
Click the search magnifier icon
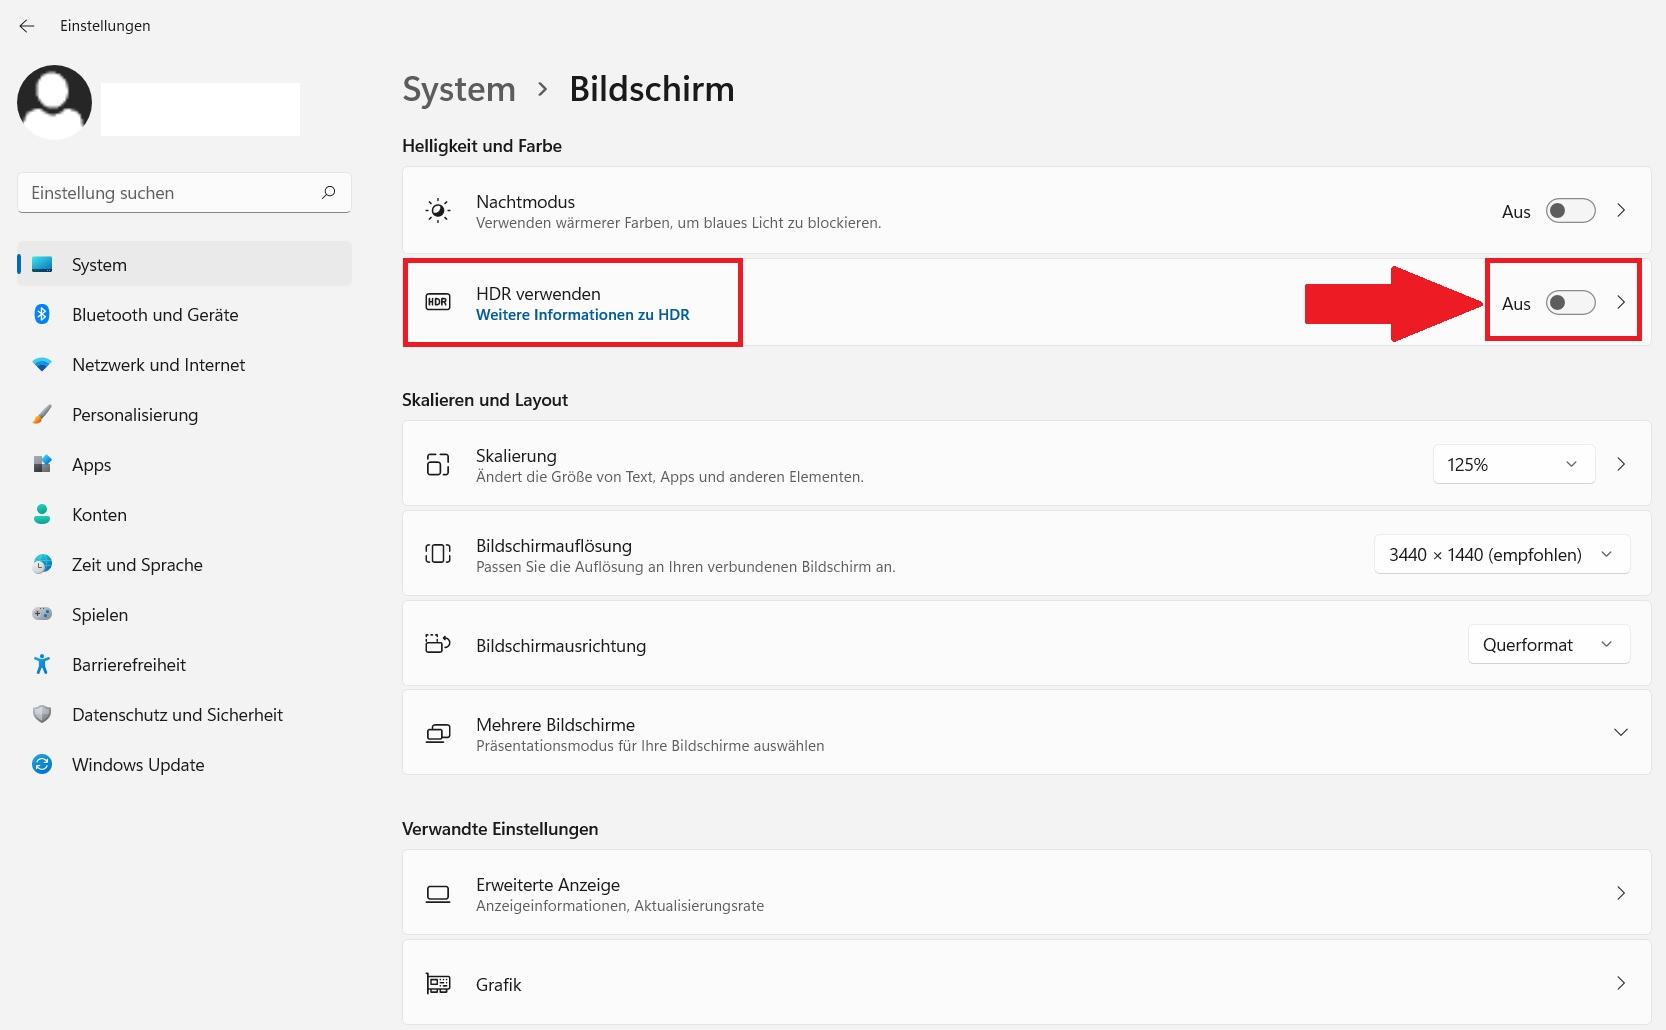pos(329,192)
